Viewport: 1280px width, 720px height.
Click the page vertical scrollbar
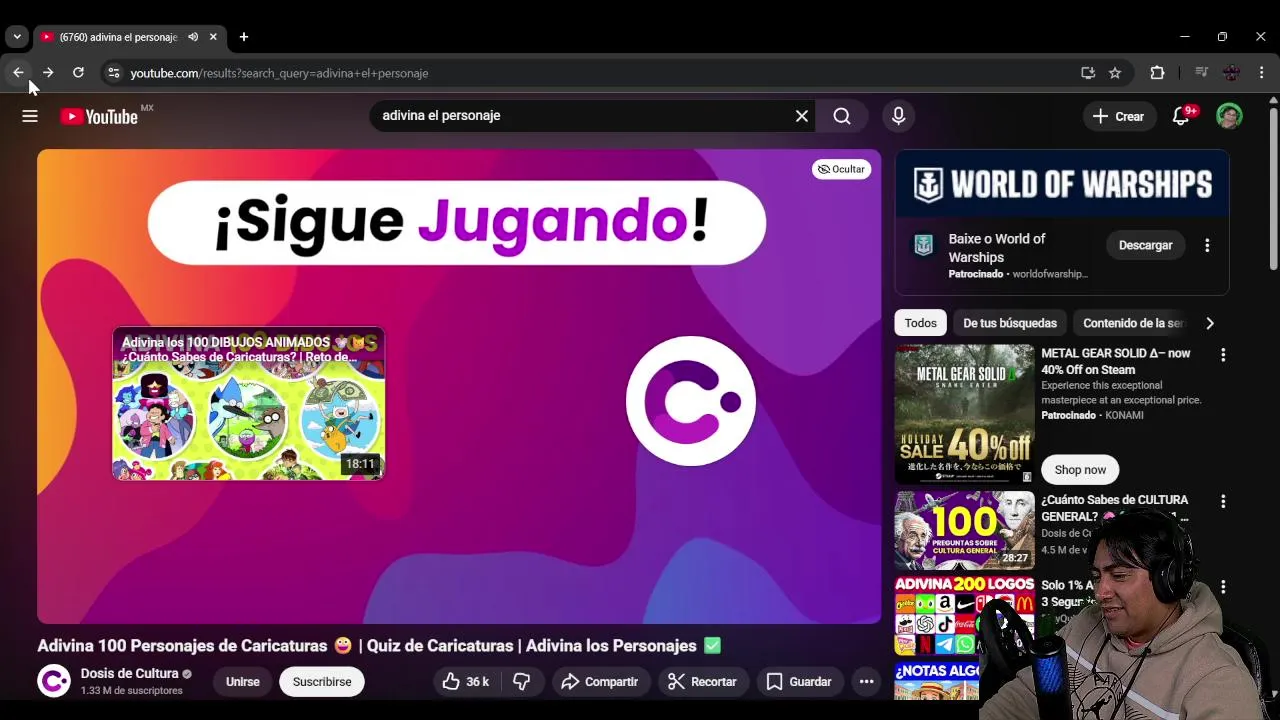(1273, 190)
